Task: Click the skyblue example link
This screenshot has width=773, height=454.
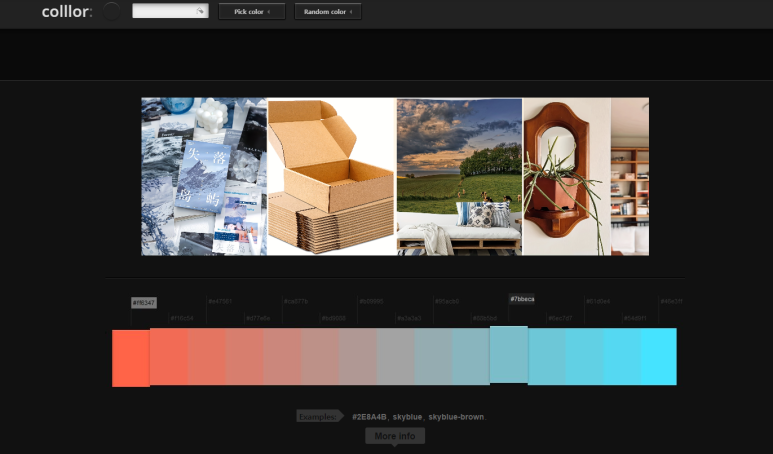Action: (x=407, y=417)
